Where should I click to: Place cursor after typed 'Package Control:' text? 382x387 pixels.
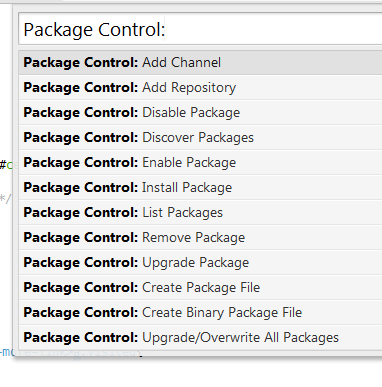point(166,30)
